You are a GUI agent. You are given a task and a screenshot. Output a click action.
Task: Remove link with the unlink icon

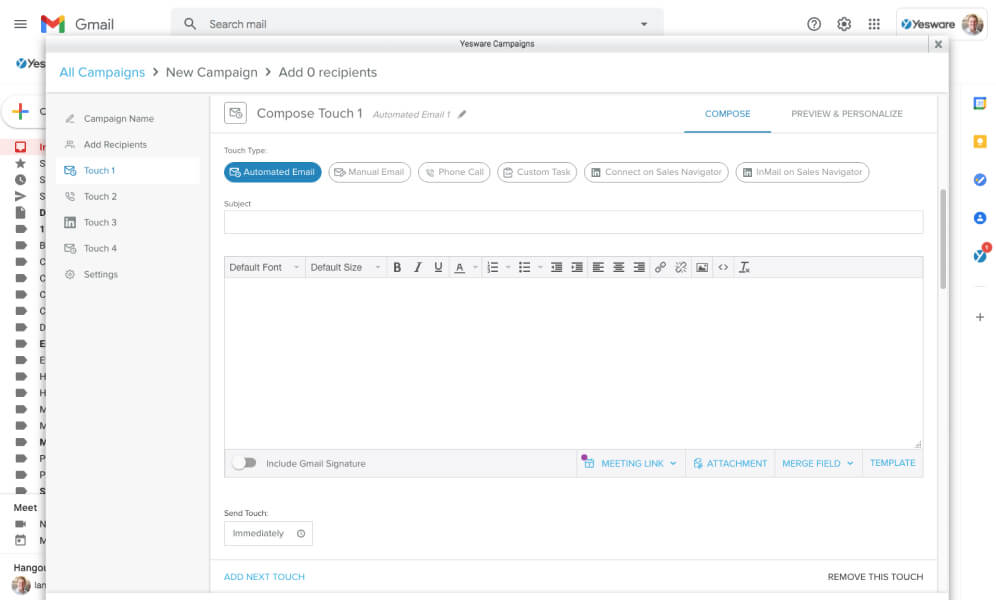click(681, 267)
